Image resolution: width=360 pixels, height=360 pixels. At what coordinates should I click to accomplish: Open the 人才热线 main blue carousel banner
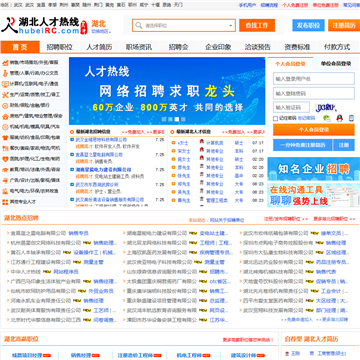coord(167,91)
